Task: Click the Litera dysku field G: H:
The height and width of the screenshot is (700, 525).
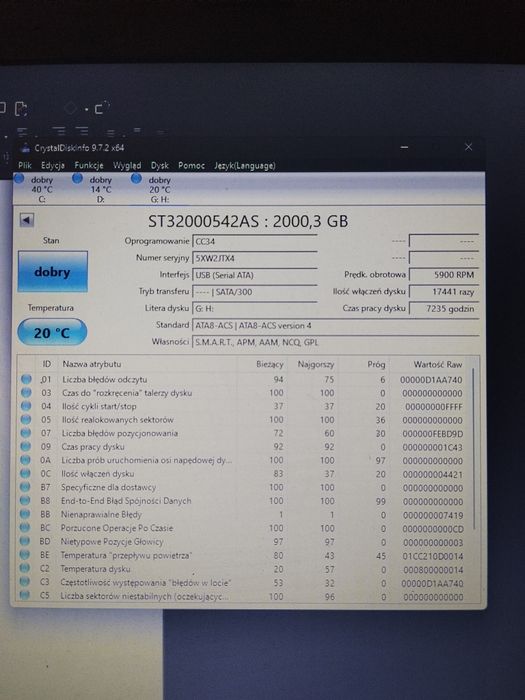Action: pyautogui.click(x=254, y=308)
